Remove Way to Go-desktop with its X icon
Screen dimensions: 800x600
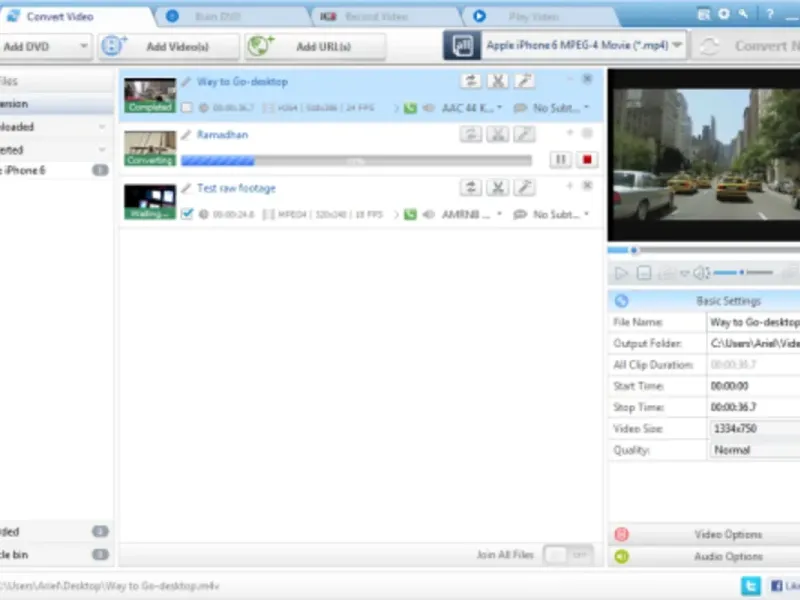pyautogui.click(x=587, y=79)
